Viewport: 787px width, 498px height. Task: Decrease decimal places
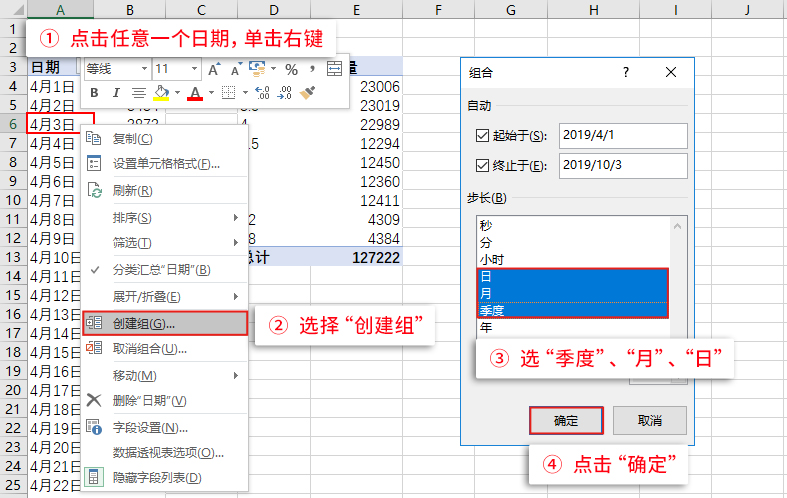click(285, 93)
